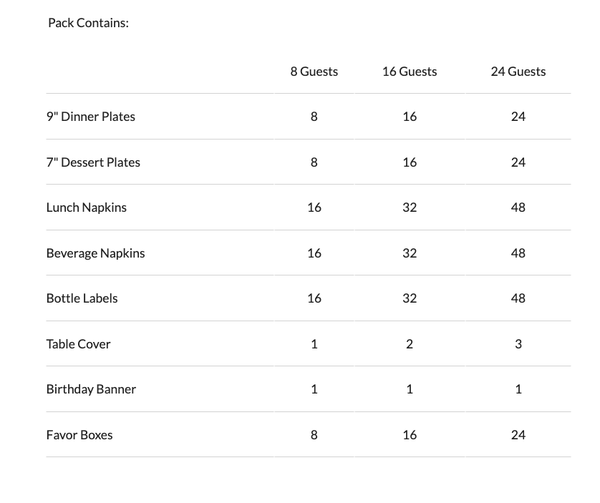Viewport: 600px width, 503px height.
Task: Click the 9" Dinner Plates row label
Action: click(x=91, y=116)
